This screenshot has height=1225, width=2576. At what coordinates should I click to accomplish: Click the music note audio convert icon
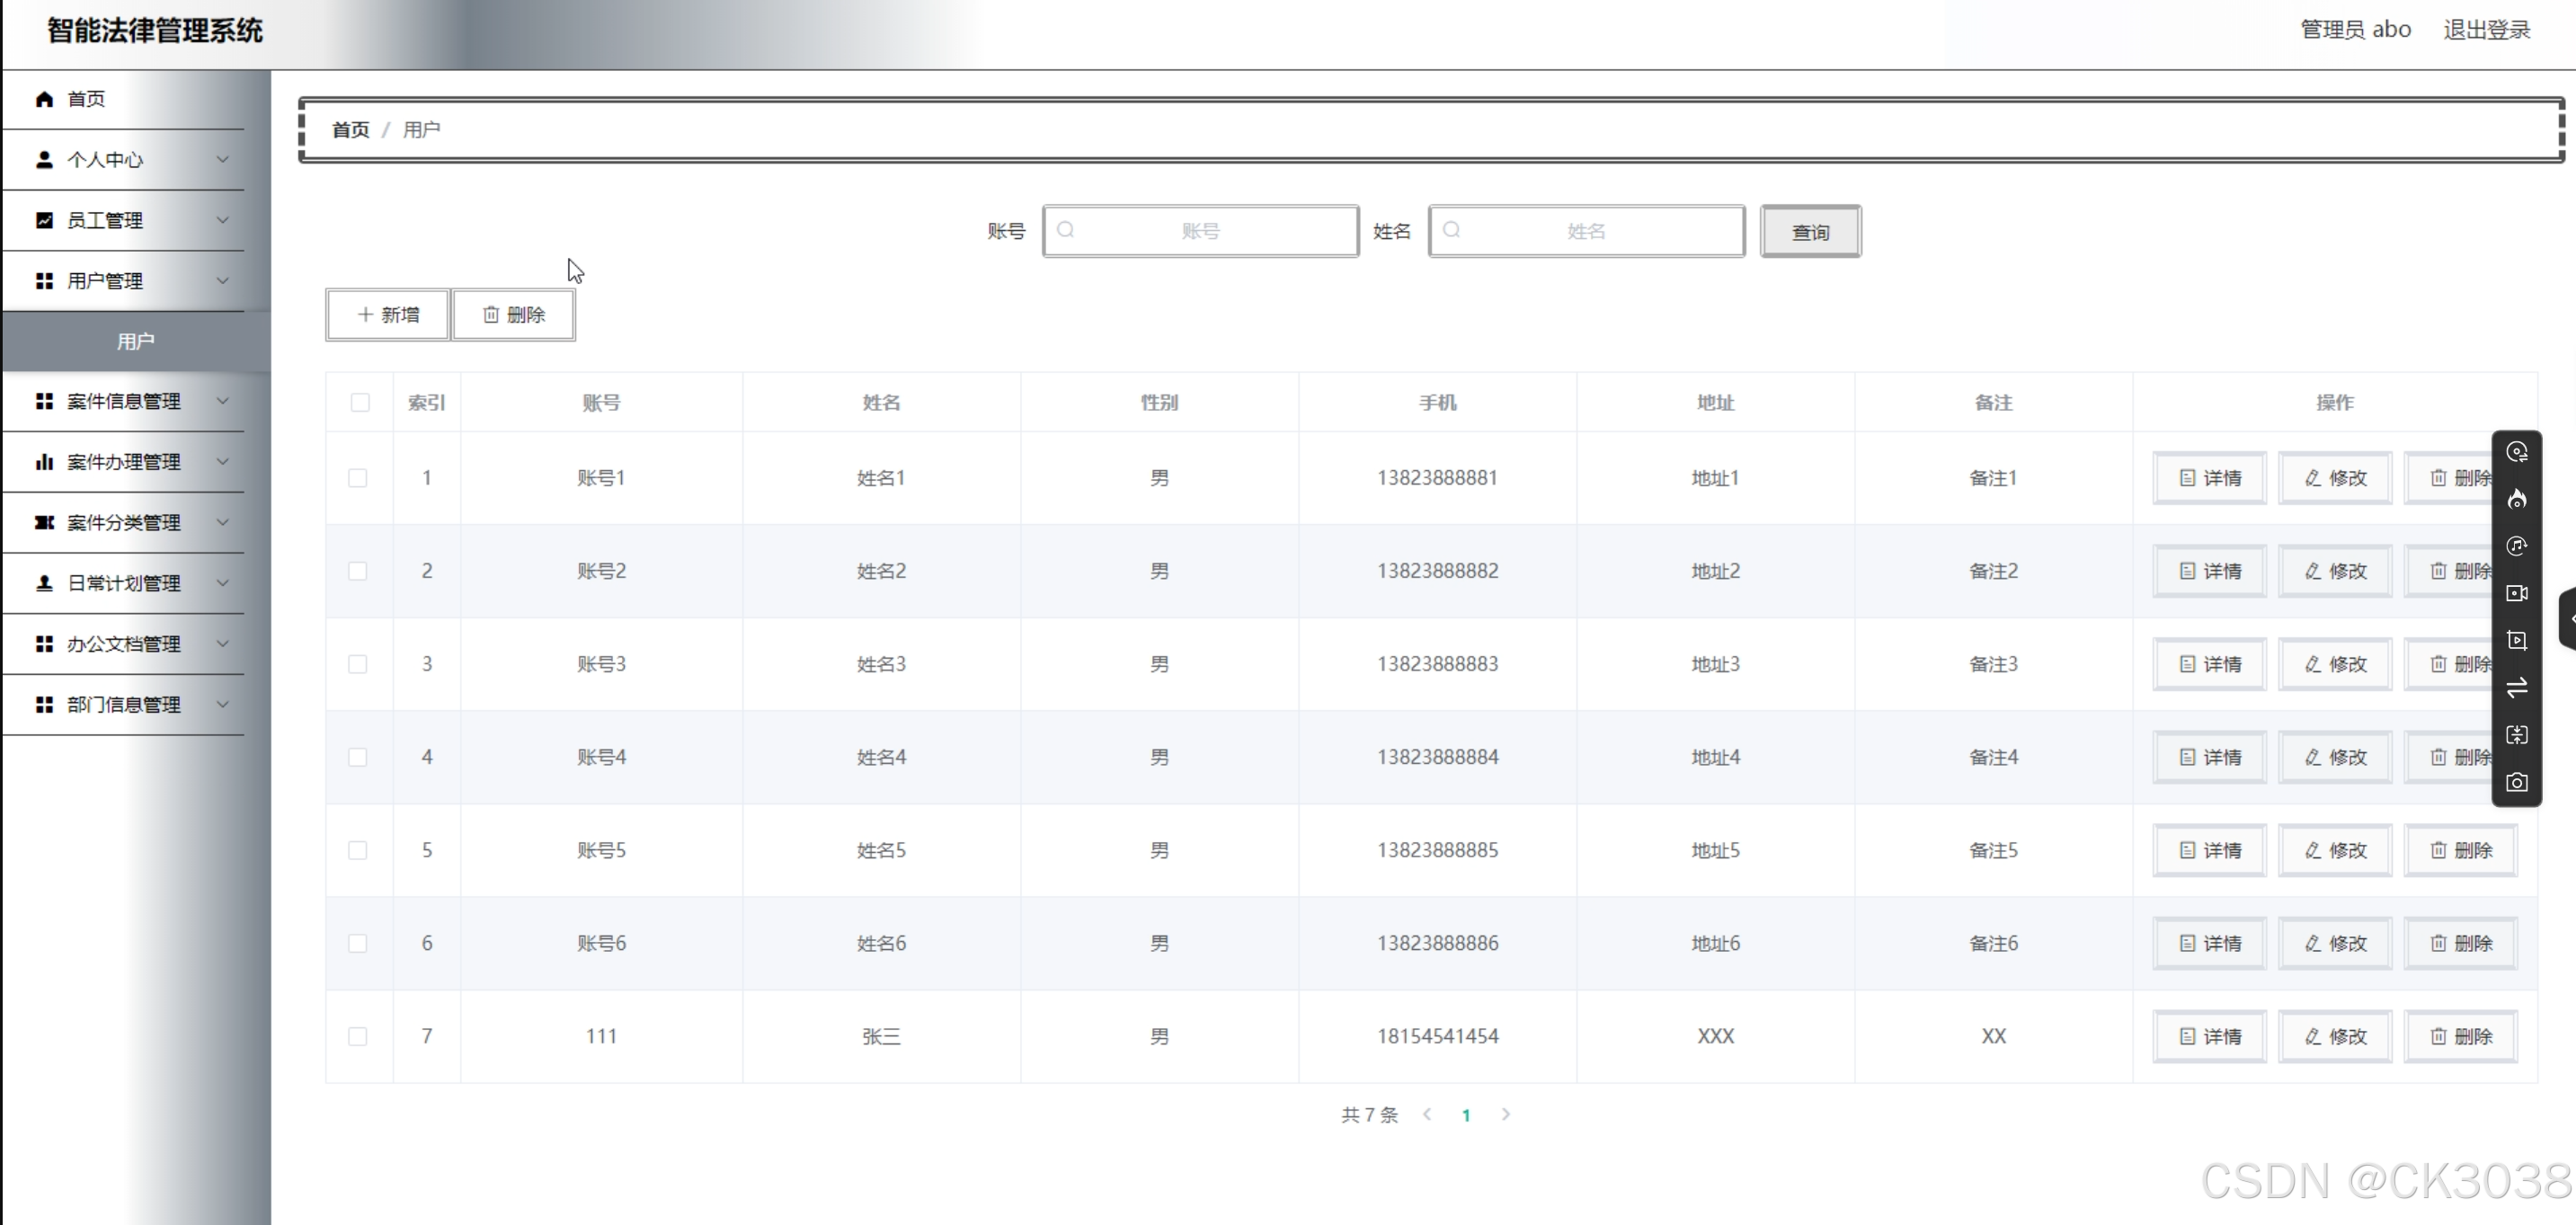pos(2516,546)
